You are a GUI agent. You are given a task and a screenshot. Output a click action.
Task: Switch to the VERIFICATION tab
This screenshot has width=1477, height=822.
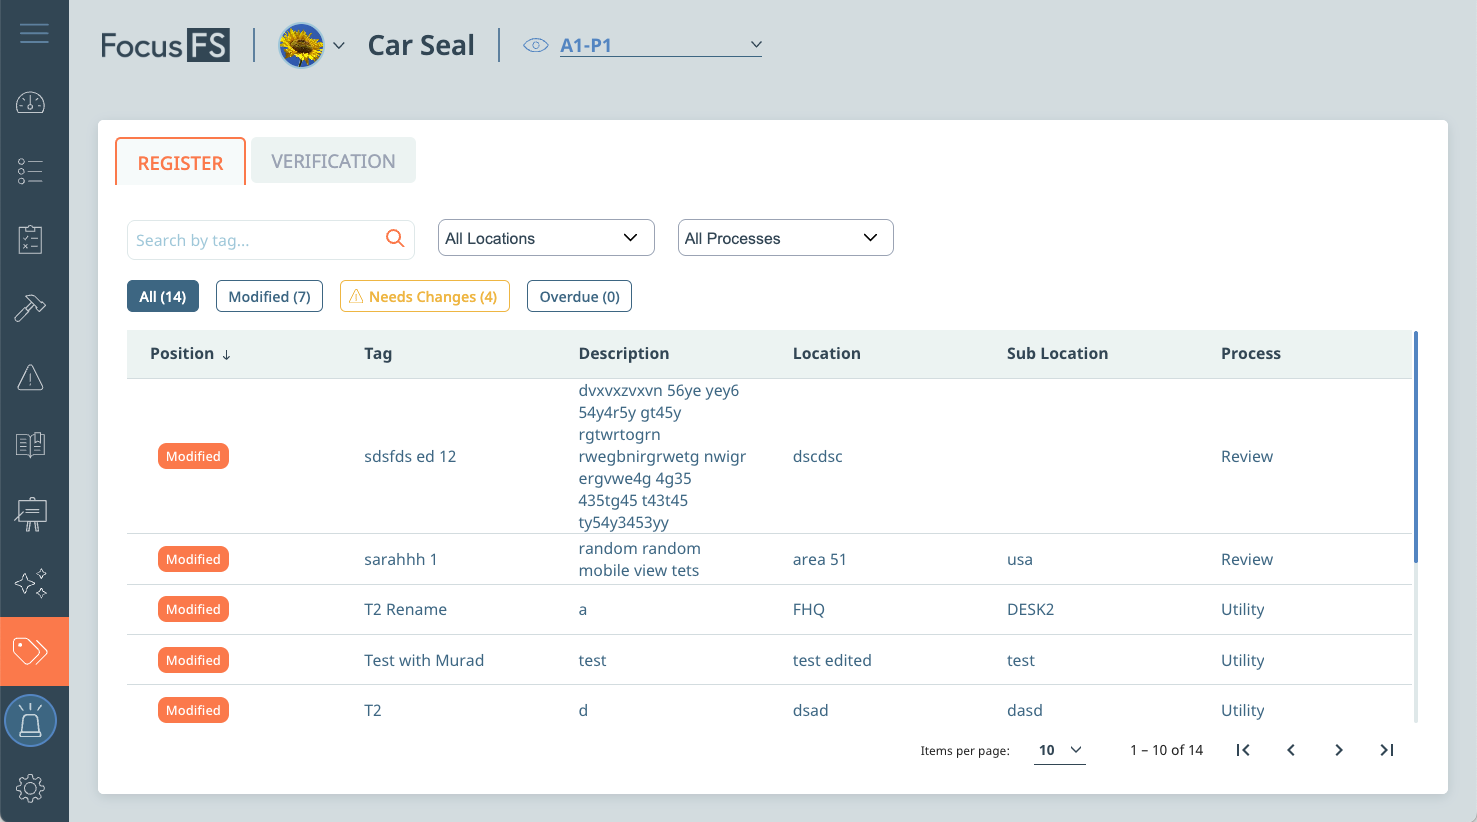[333, 161]
